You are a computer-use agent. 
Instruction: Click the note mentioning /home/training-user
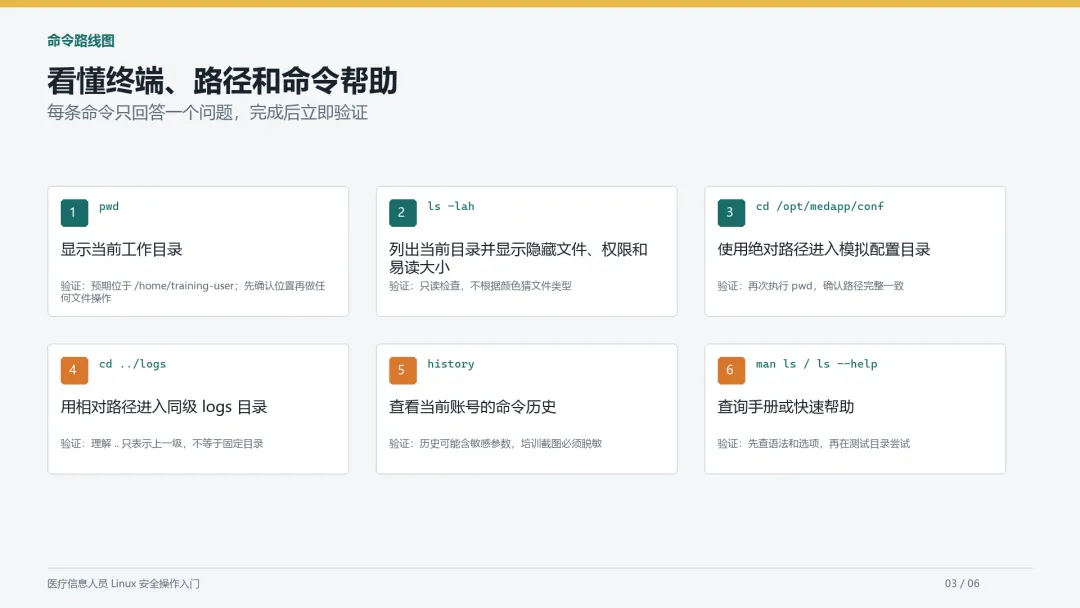click(x=193, y=292)
